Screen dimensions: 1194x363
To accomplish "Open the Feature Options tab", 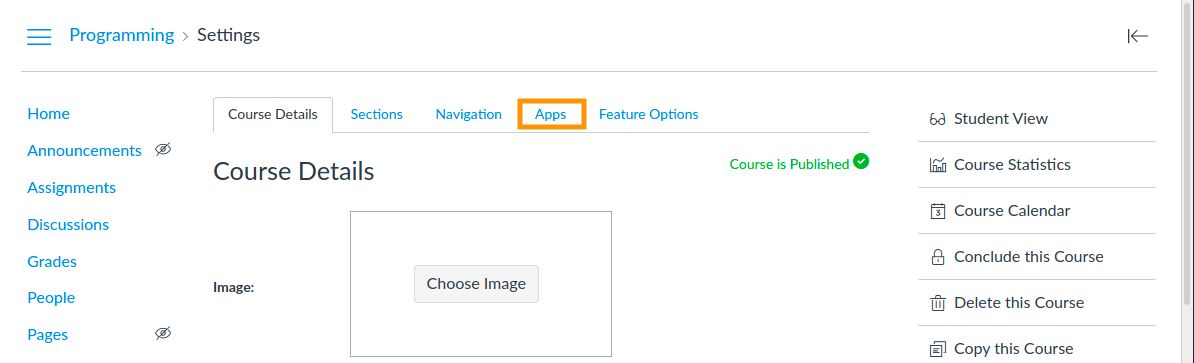I will [x=649, y=114].
